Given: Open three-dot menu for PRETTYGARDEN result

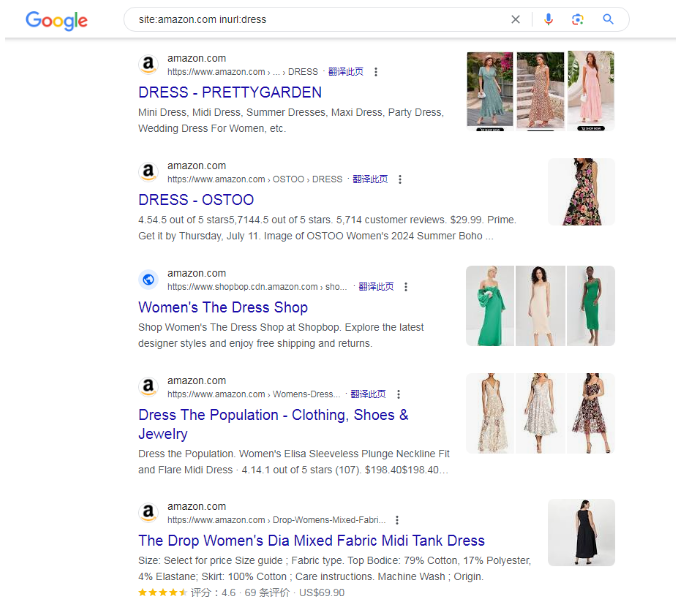Looking at the screenshot, I should point(376,72).
